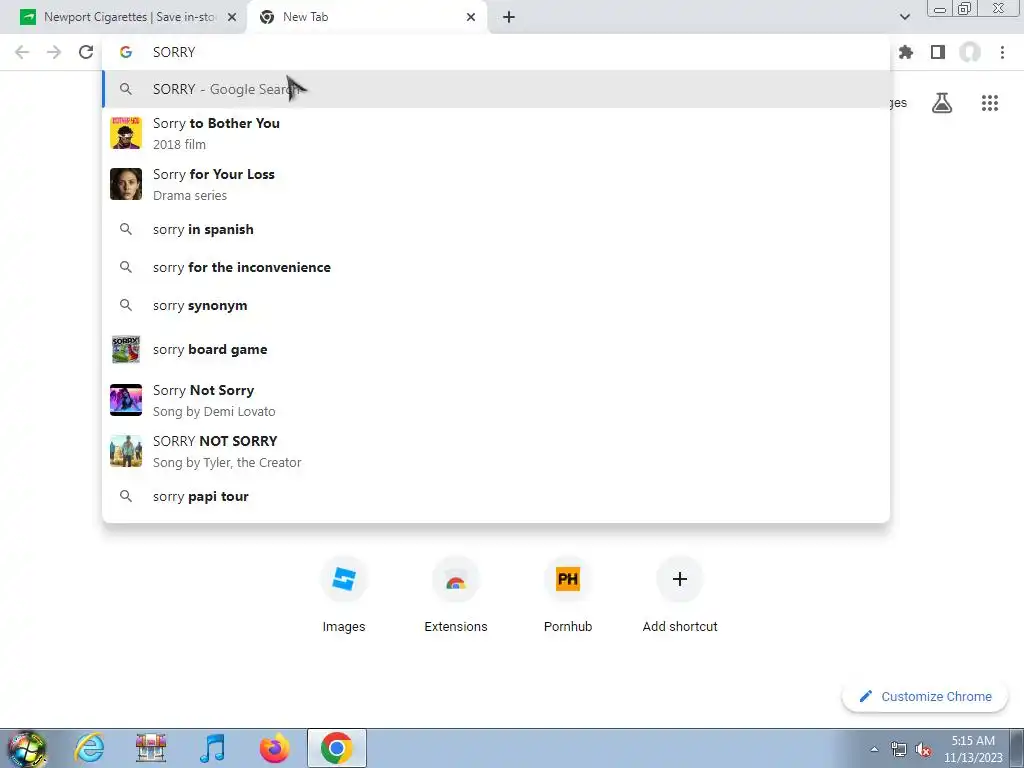Image resolution: width=1024 pixels, height=768 pixels.
Task: Choose SORRY - Google Search suggestion
Action: click(x=496, y=89)
